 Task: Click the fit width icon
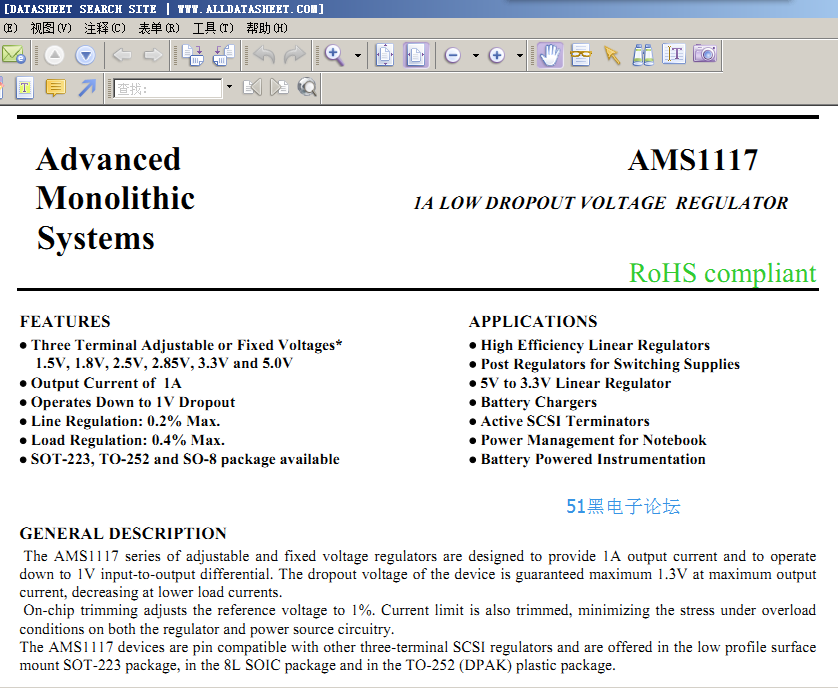click(x=416, y=55)
